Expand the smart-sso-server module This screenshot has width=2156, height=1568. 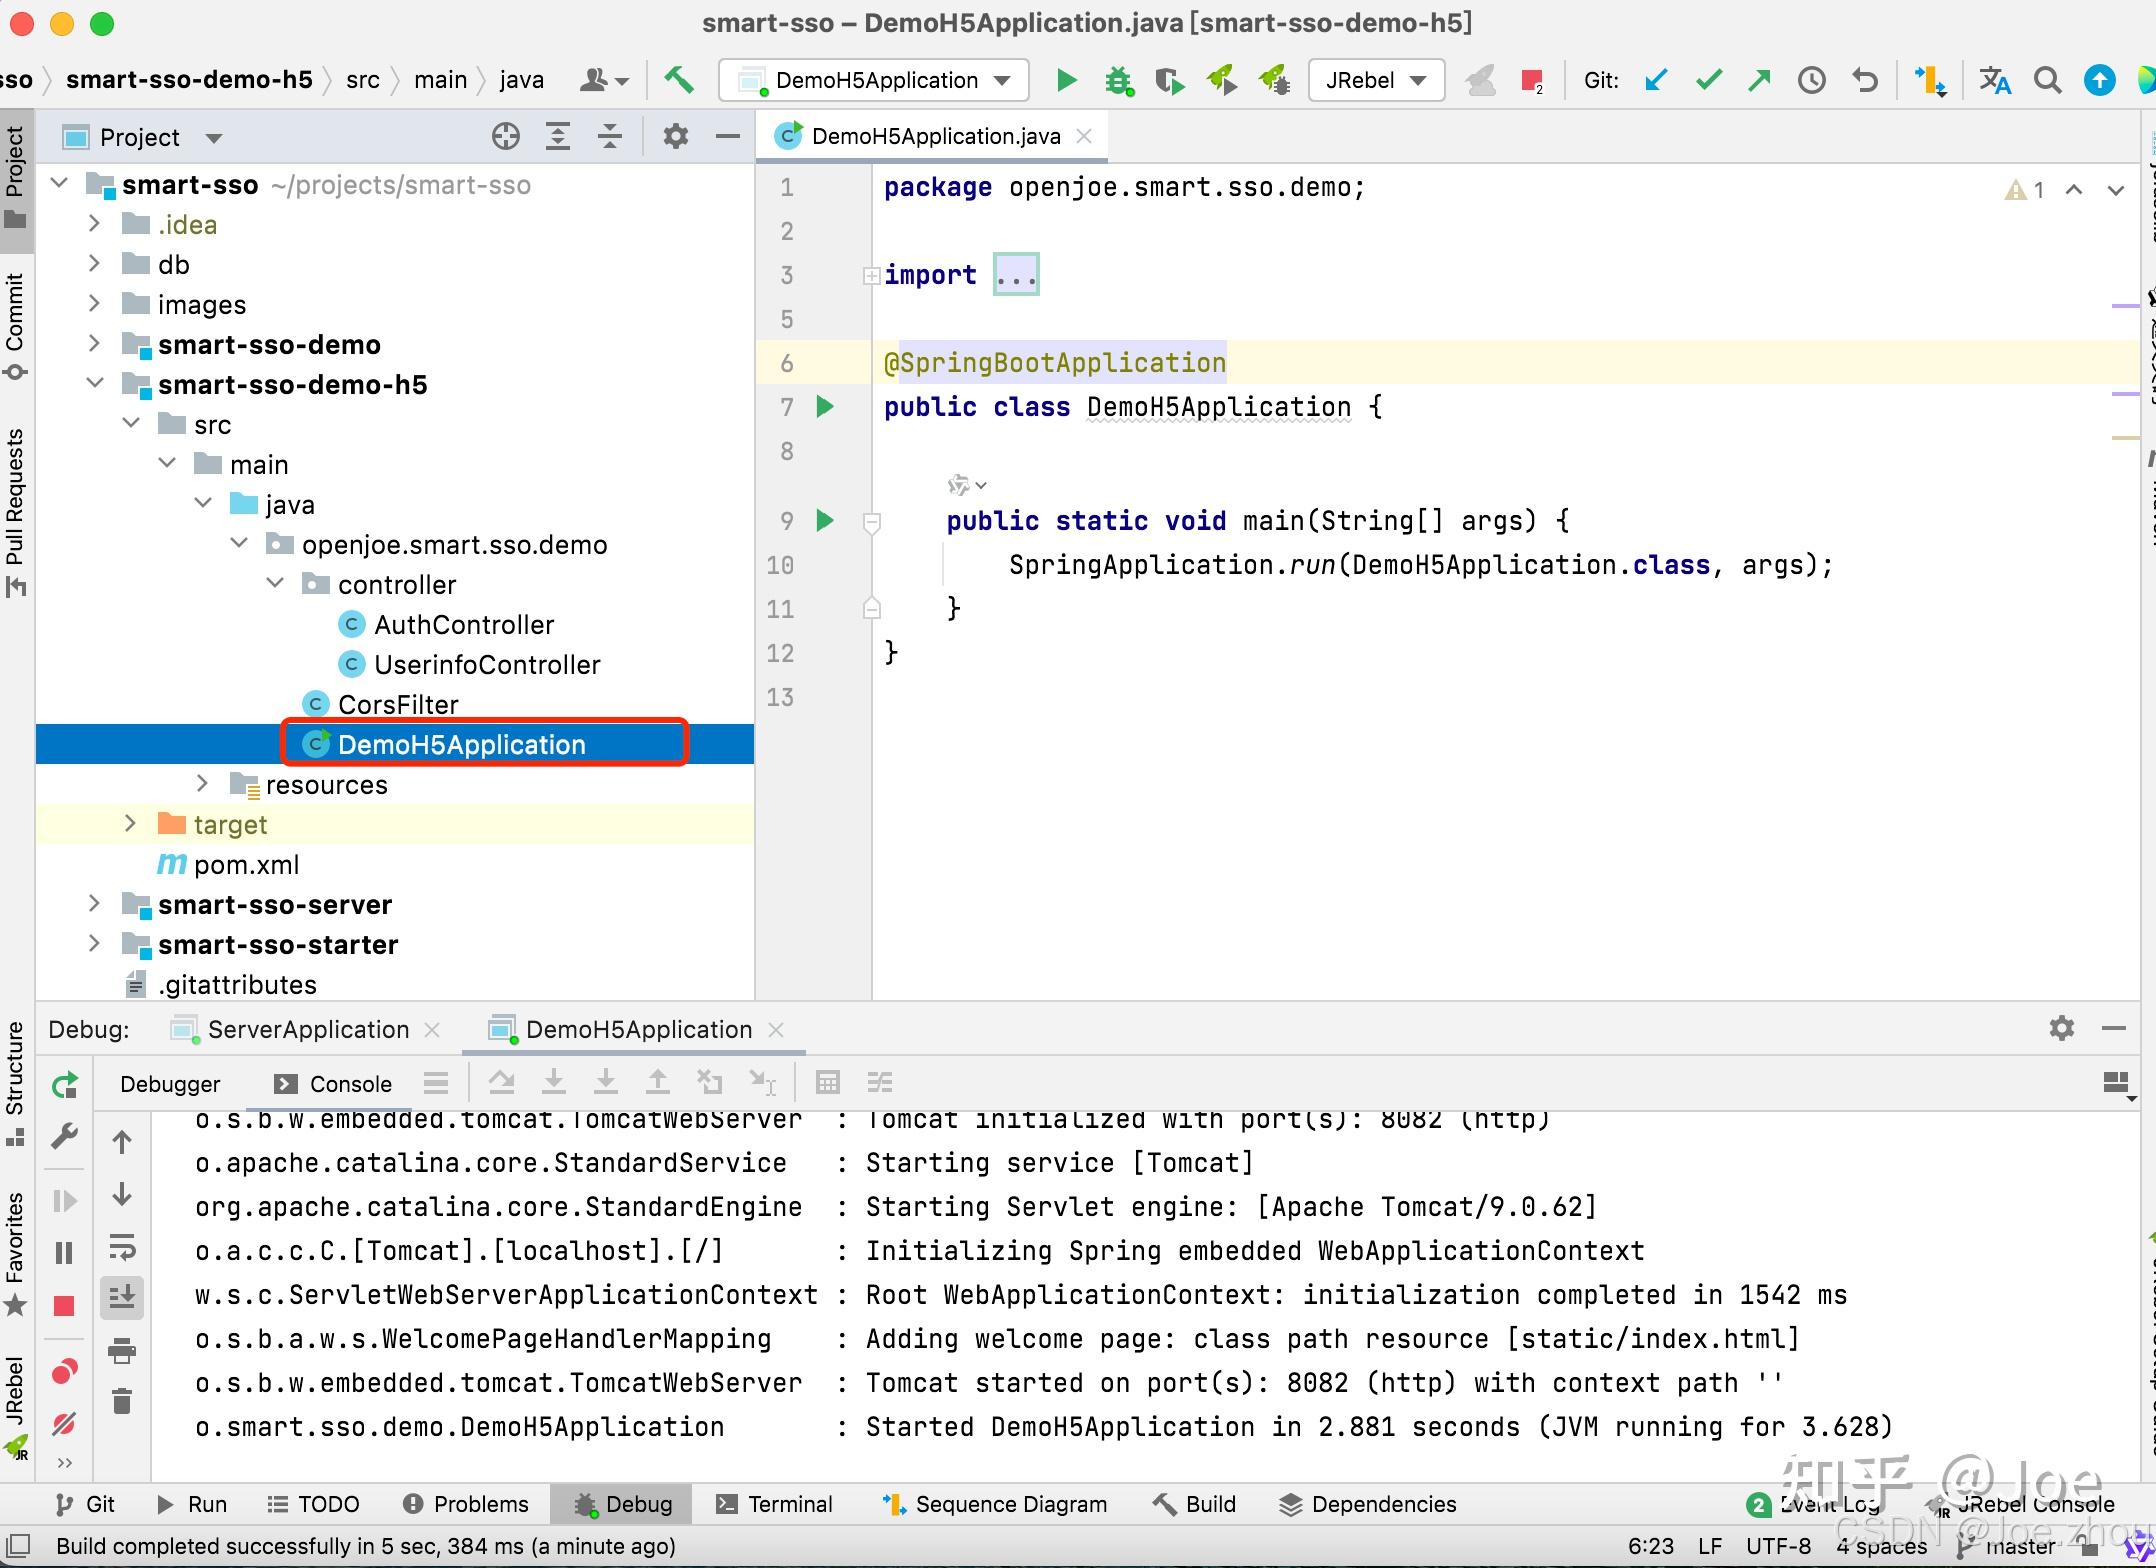[94, 903]
